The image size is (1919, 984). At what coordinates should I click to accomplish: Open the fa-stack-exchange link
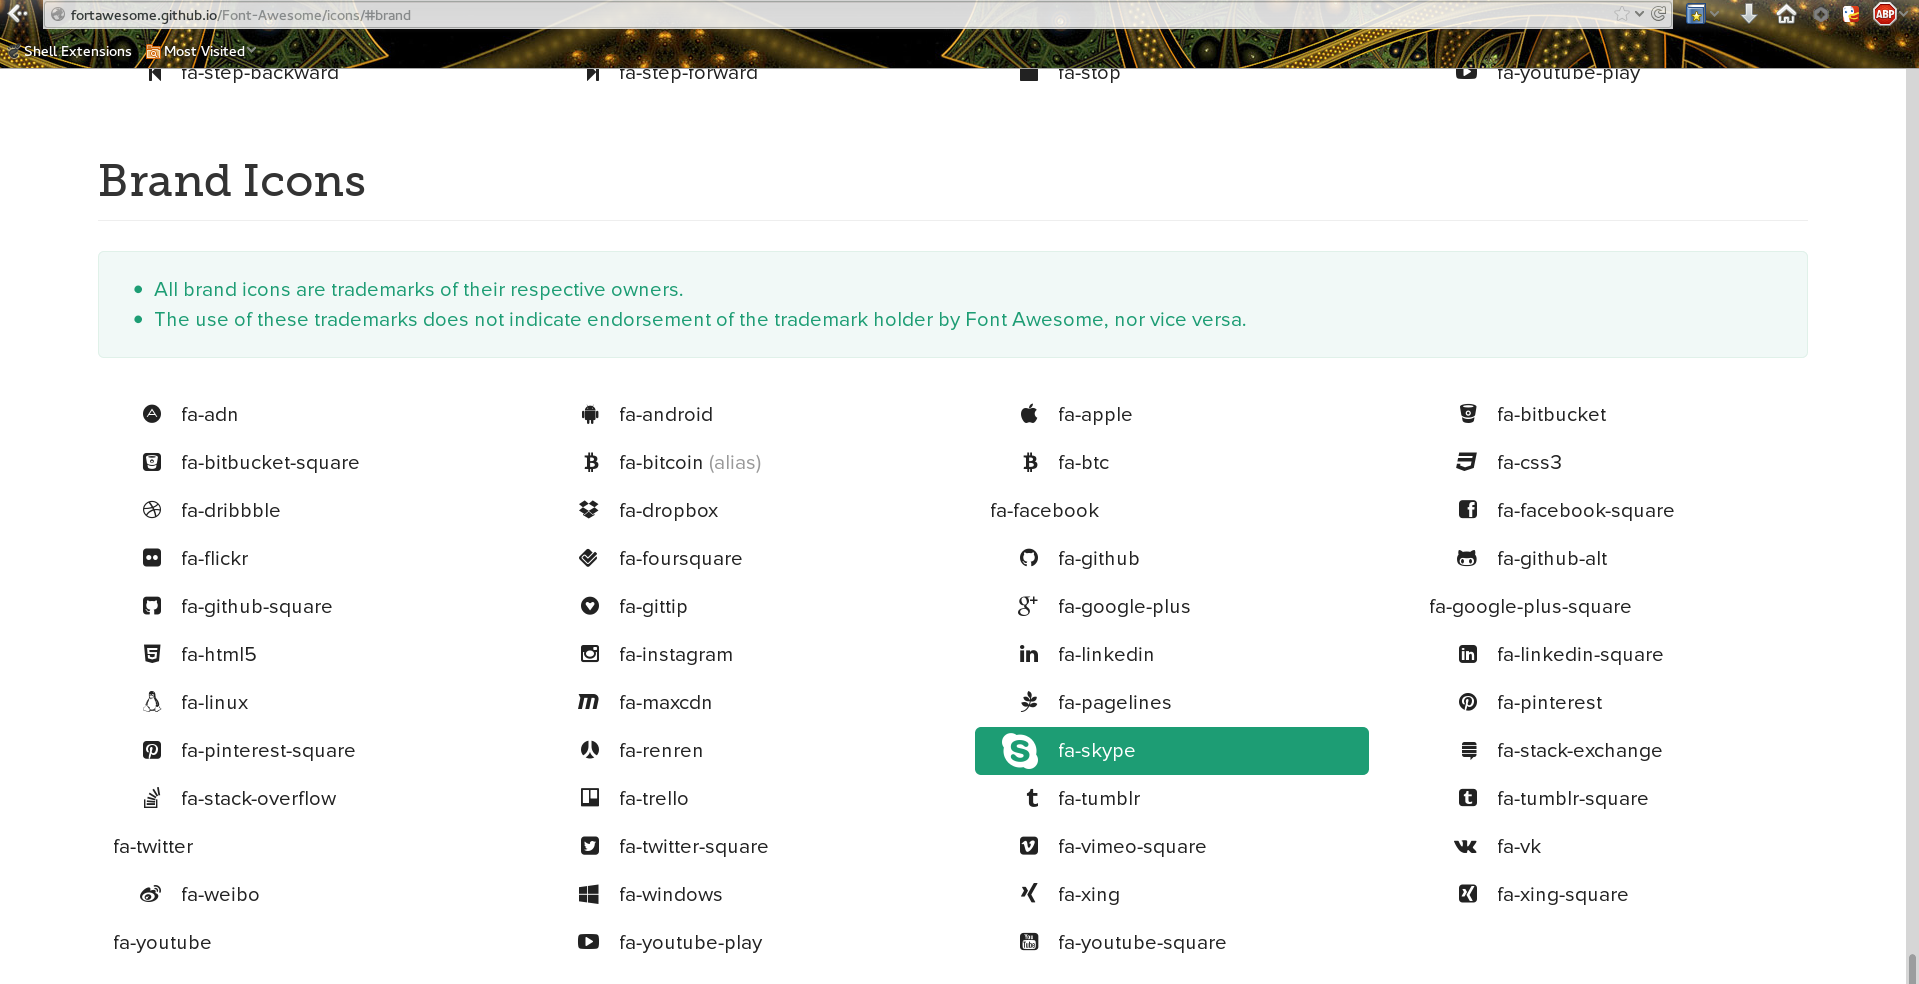click(1579, 751)
